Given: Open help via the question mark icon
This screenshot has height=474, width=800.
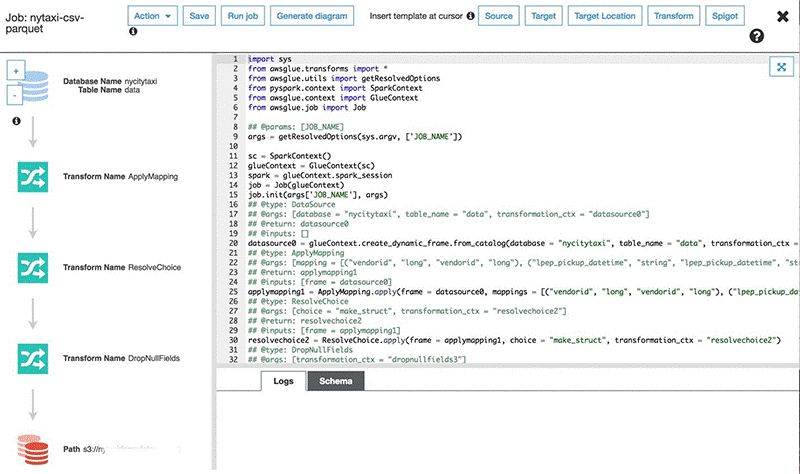Looking at the screenshot, I should click(757, 36).
